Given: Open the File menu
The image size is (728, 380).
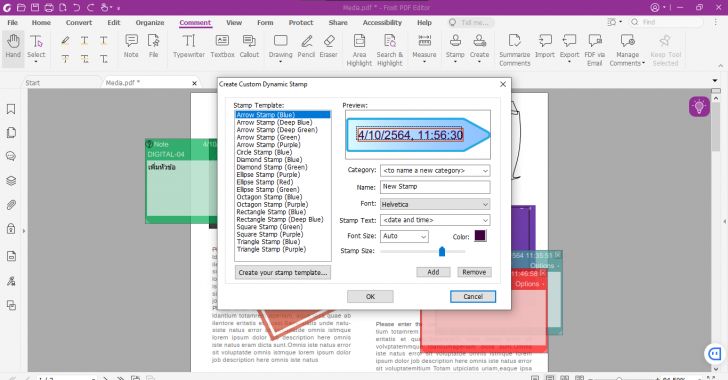Looking at the screenshot, I should [x=13, y=22].
